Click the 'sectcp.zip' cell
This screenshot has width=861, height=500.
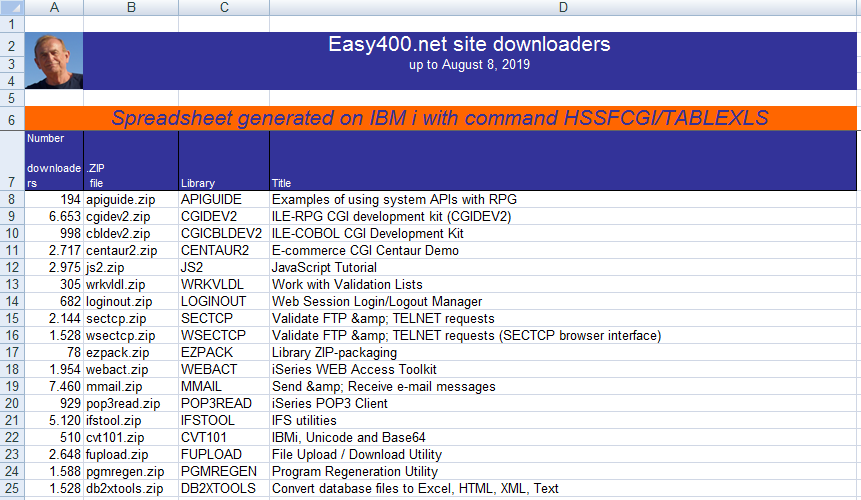131,318
